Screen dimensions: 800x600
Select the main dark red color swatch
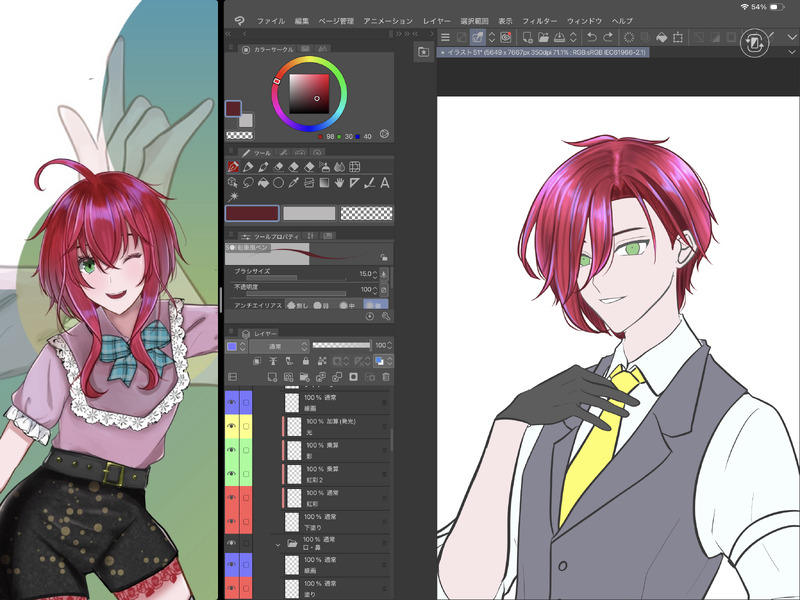pyautogui.click(x=252, y=213)
